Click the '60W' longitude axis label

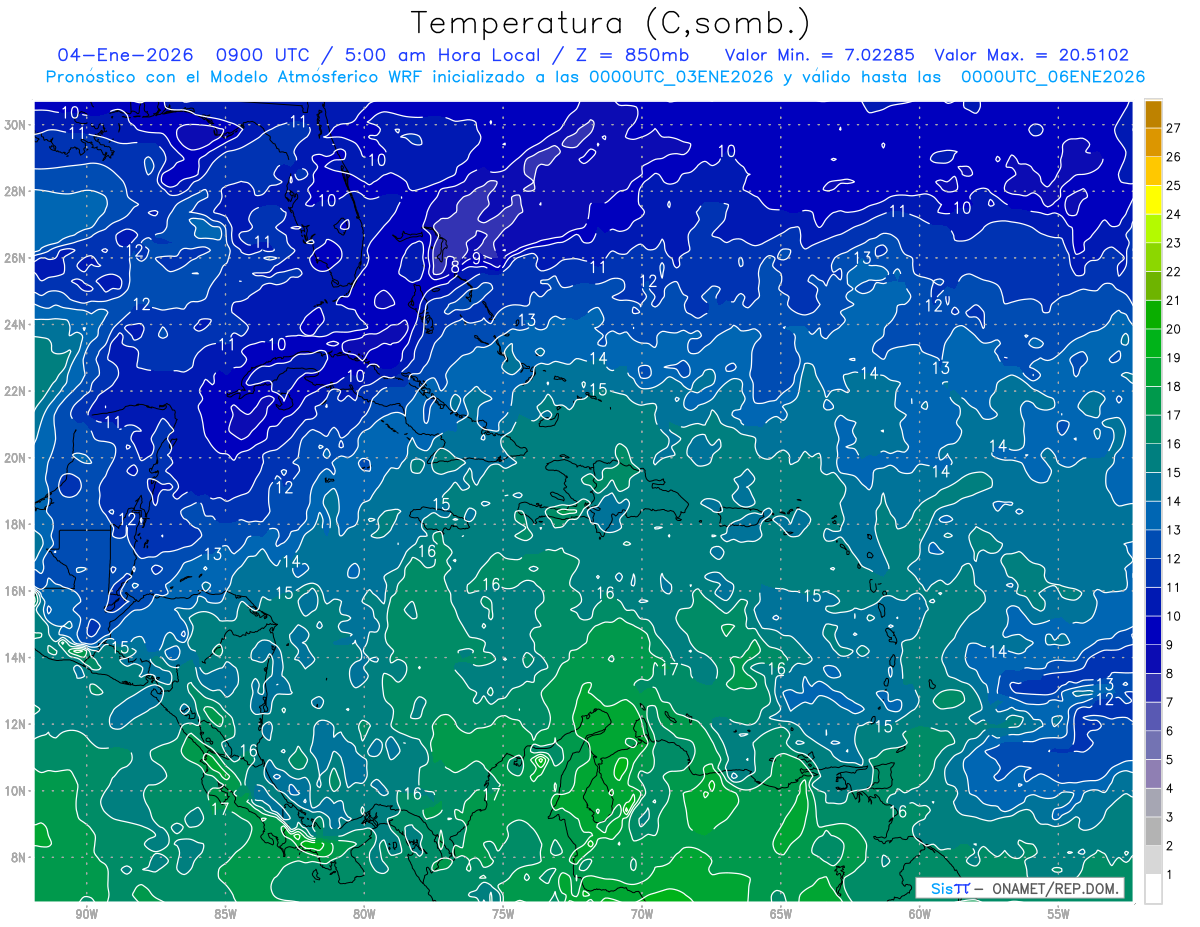(920, 914)
